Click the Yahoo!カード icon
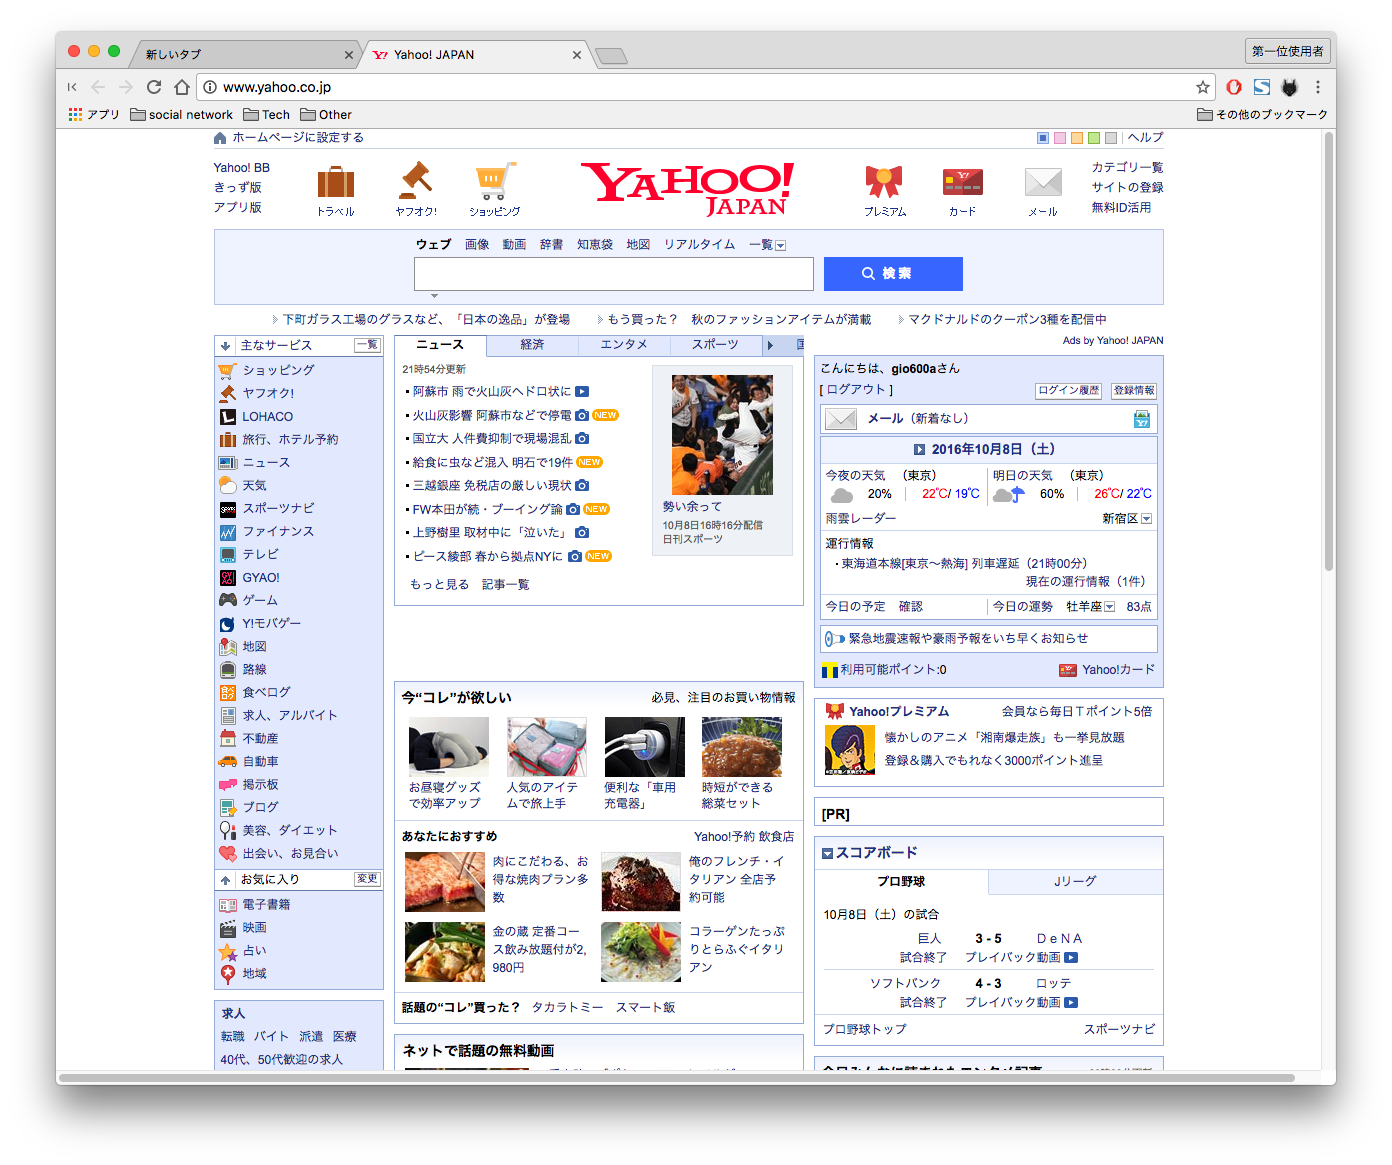 pyautogui.click(x=1068, y=670)
